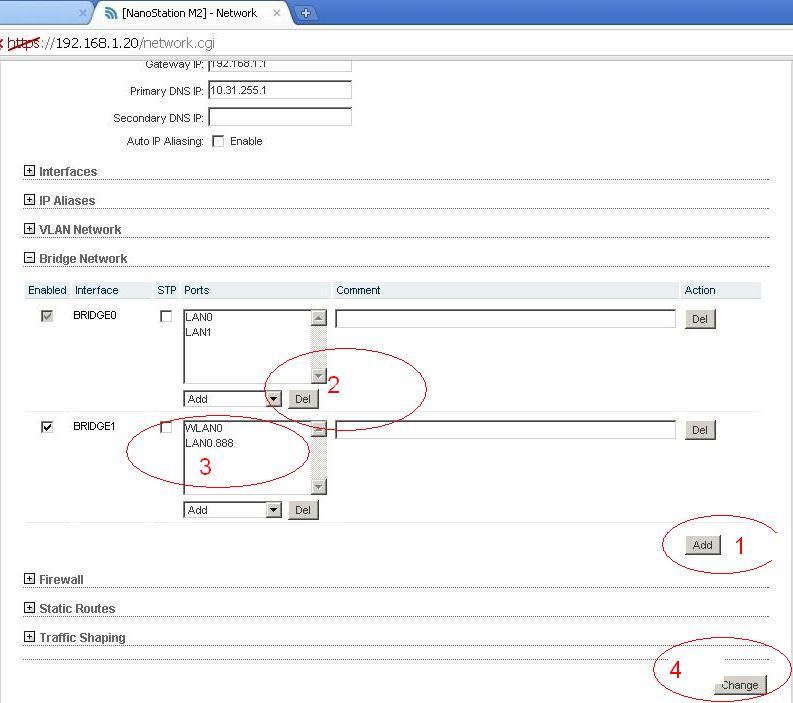The height and width of the screenshot is (703, 793).
Task: Collapse the Bridge Network section
Action: [29, 258]
